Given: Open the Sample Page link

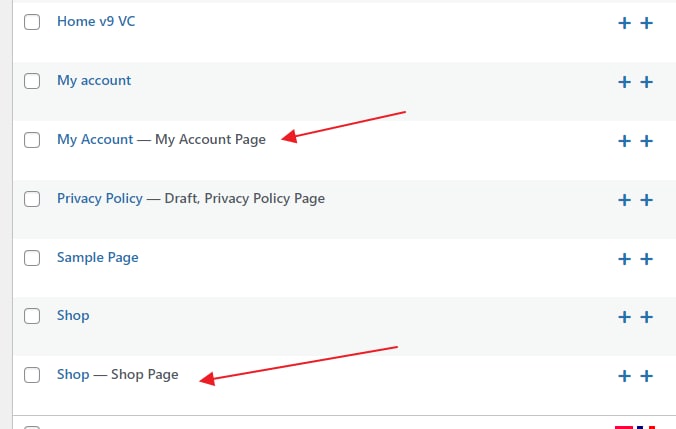Looking at the screenshot, I should tap(97, 258).
